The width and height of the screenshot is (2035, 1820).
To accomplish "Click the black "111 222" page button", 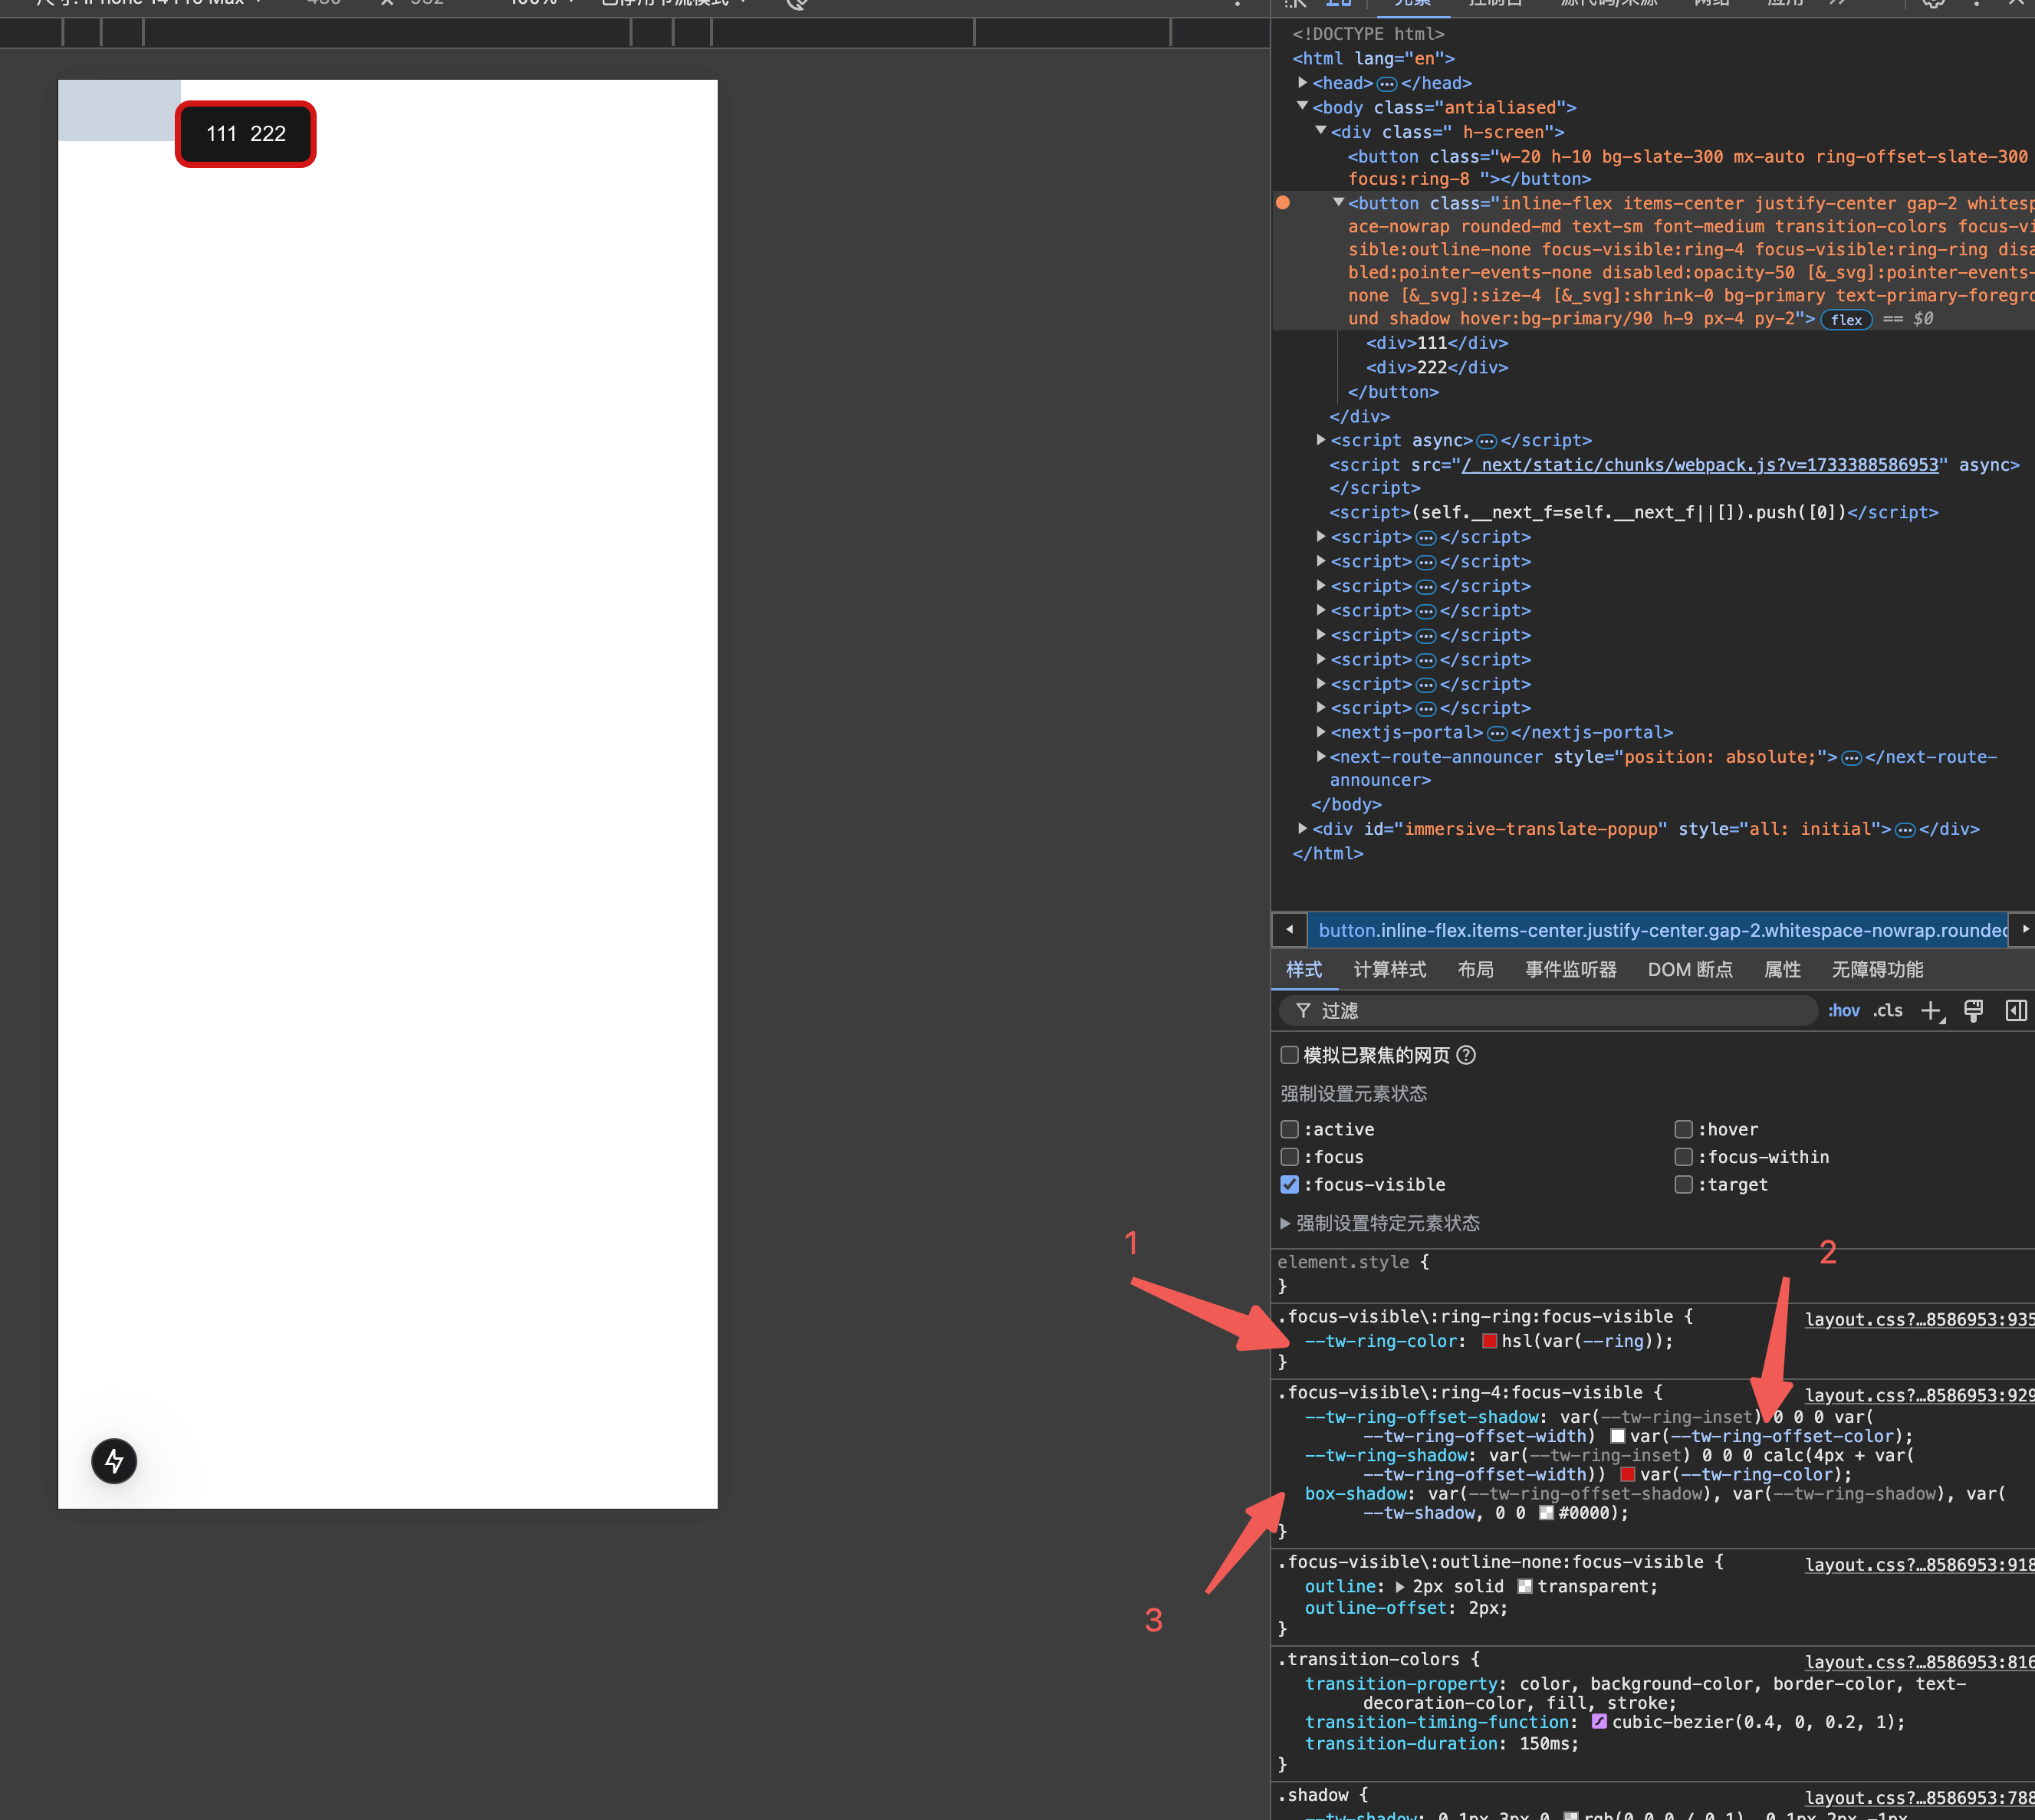I will [x=246, y=134].
